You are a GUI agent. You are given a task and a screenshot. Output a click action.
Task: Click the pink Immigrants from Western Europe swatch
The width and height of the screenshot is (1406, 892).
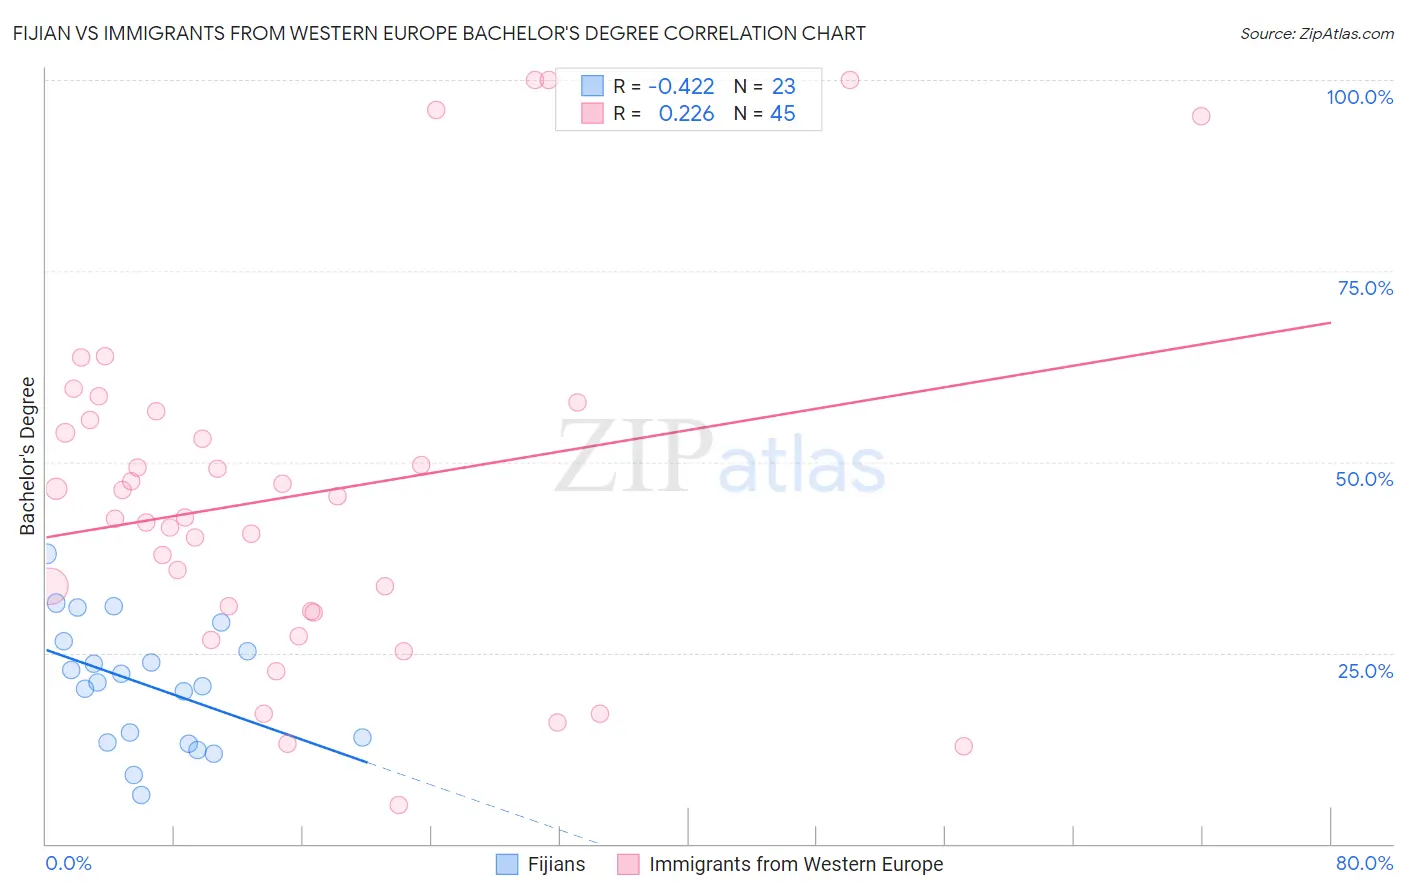click(x=628, y=864)
